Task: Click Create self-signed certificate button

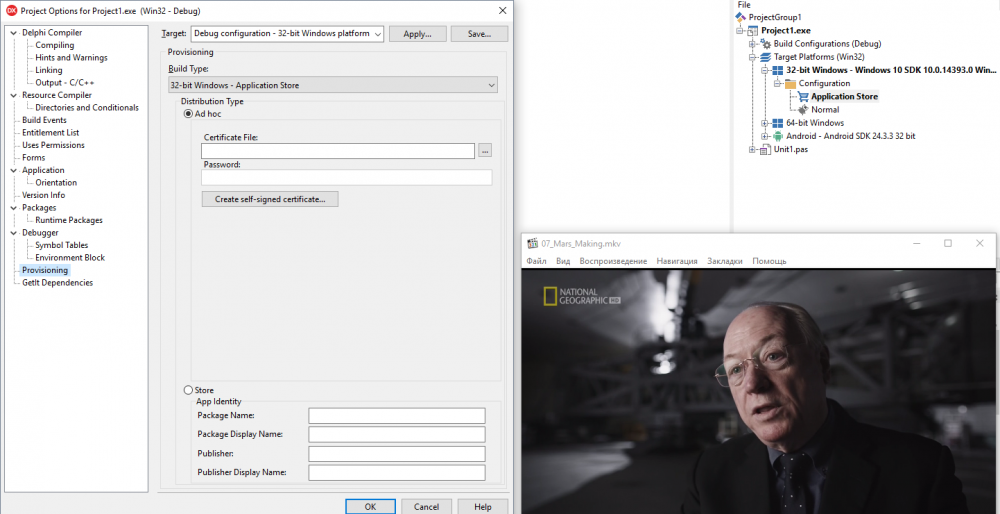Action: (270, 199)
